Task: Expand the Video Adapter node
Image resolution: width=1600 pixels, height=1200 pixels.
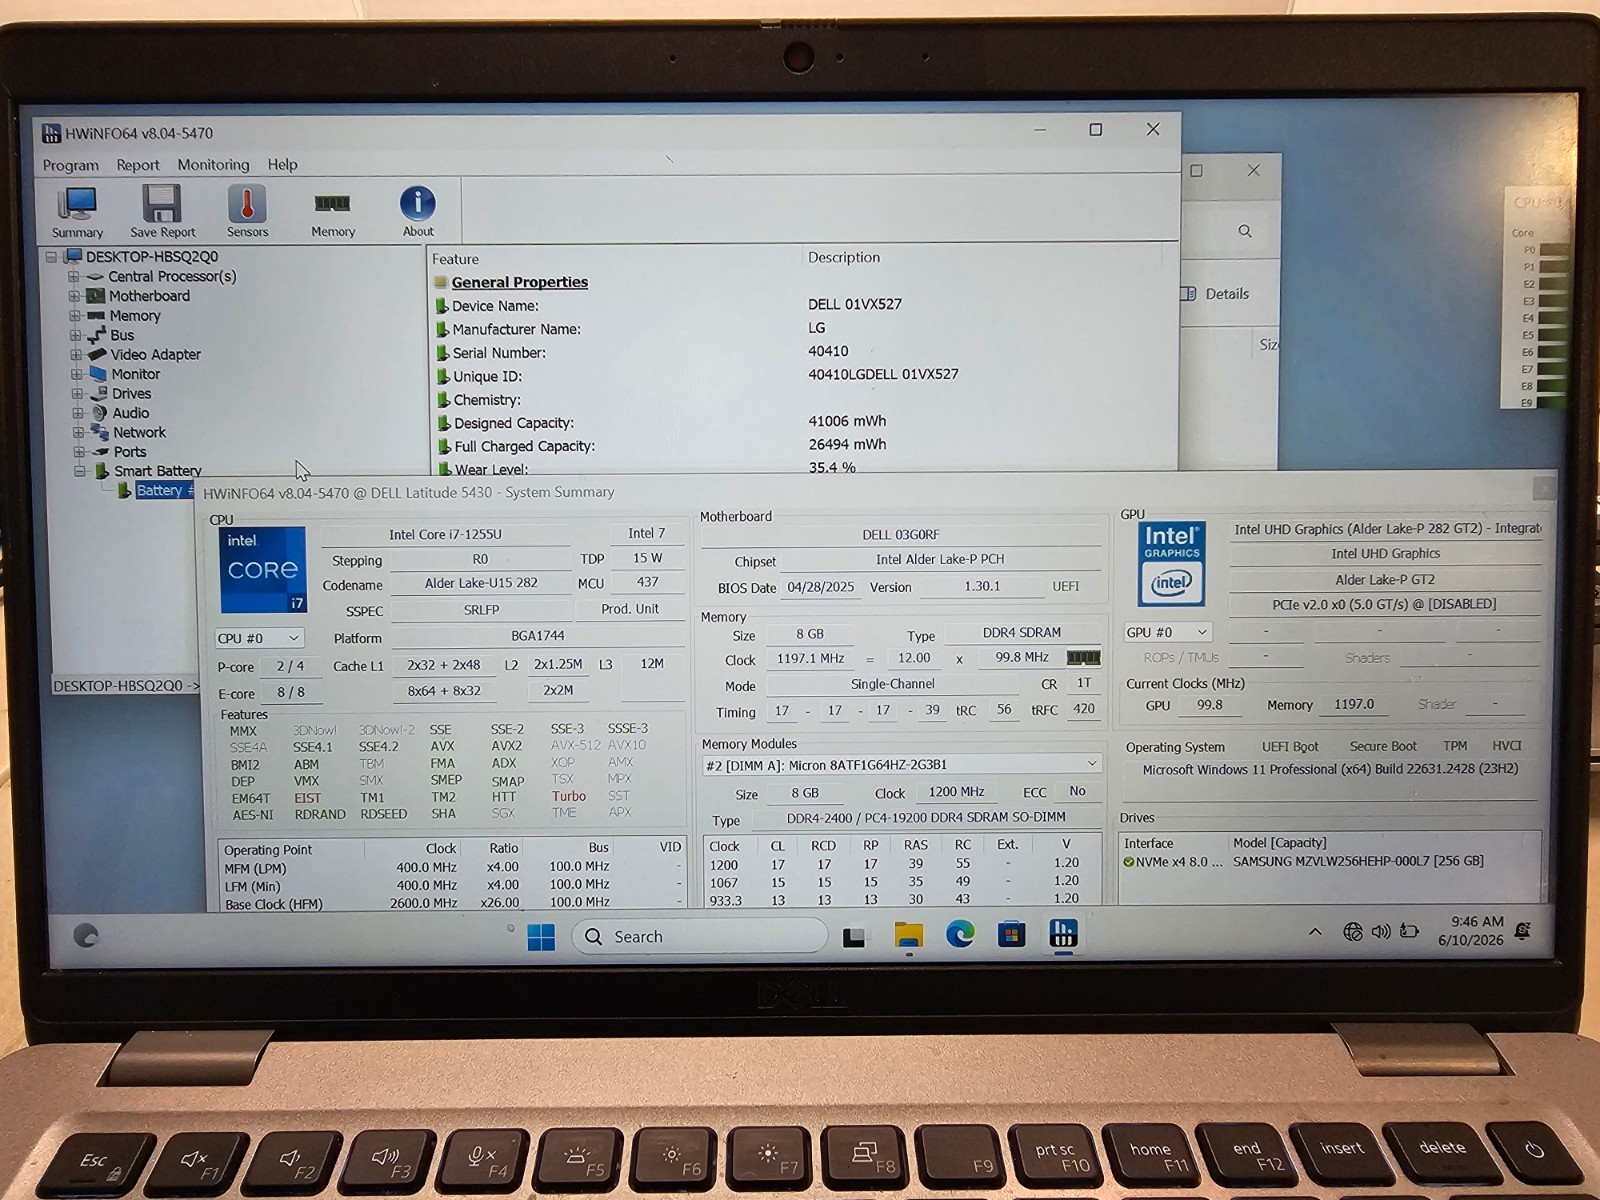Action: [x=76, y=355]
